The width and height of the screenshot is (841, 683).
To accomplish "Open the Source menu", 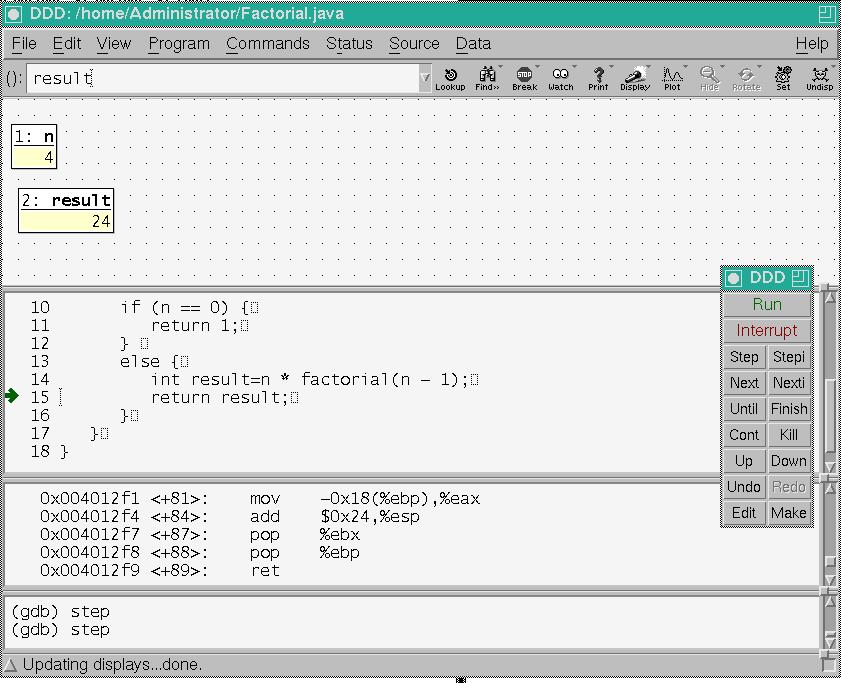I will pos(414,43).
